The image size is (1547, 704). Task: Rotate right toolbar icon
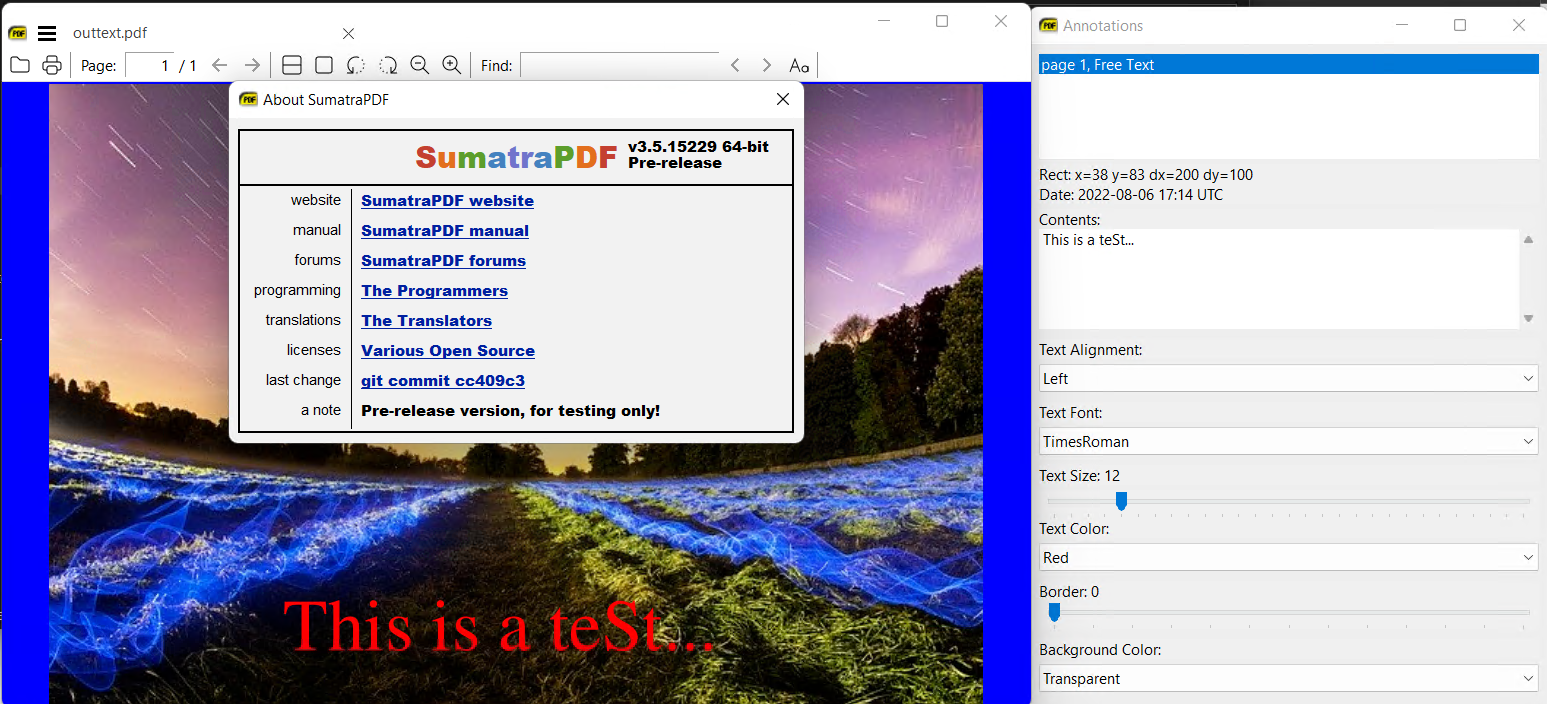tap(388, 65)
